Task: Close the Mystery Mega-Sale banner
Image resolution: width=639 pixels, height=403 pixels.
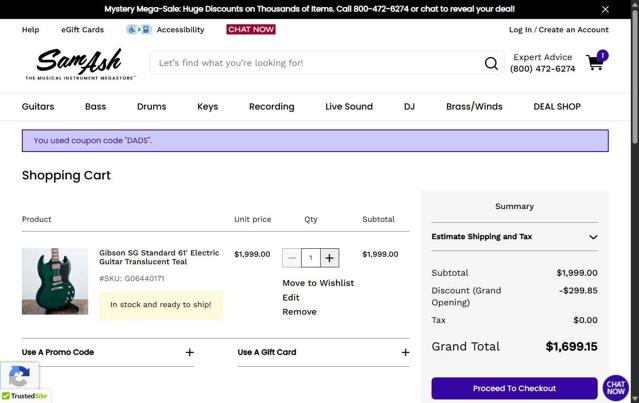Action: tap(605, 9)
